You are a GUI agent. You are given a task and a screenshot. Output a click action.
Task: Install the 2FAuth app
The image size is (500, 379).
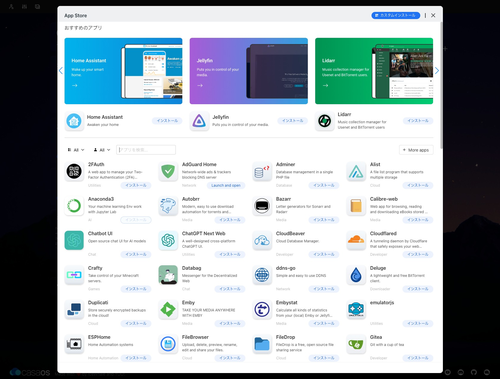pos(136,185)
